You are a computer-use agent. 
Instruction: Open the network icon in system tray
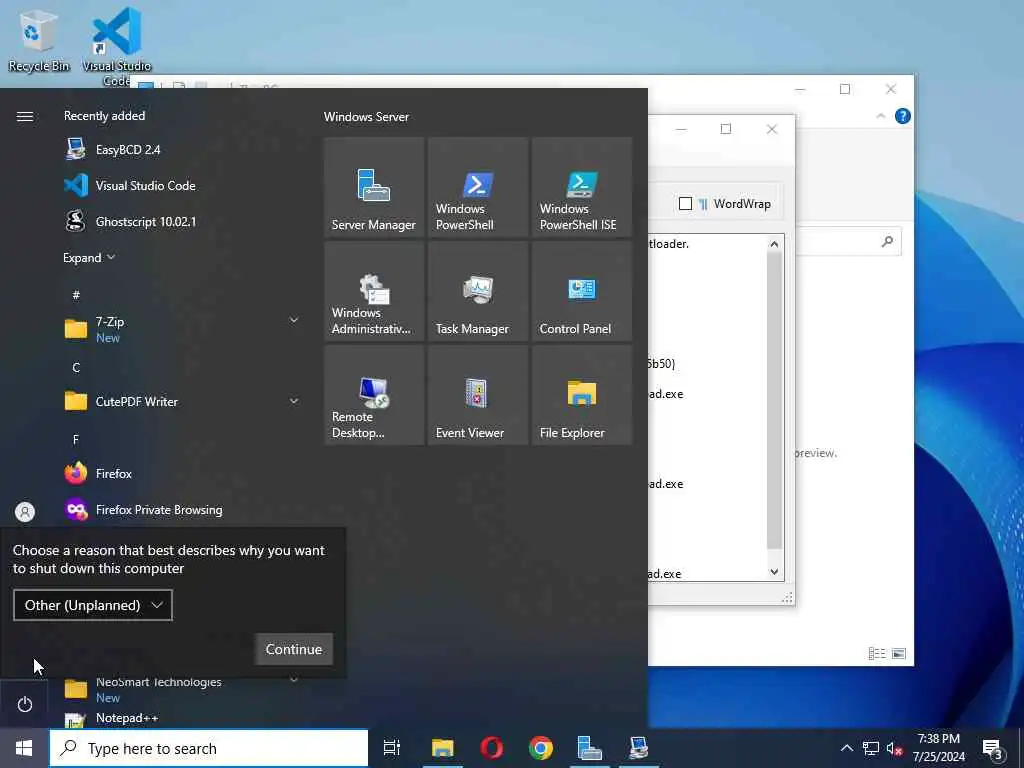click(x=871, y=748)
